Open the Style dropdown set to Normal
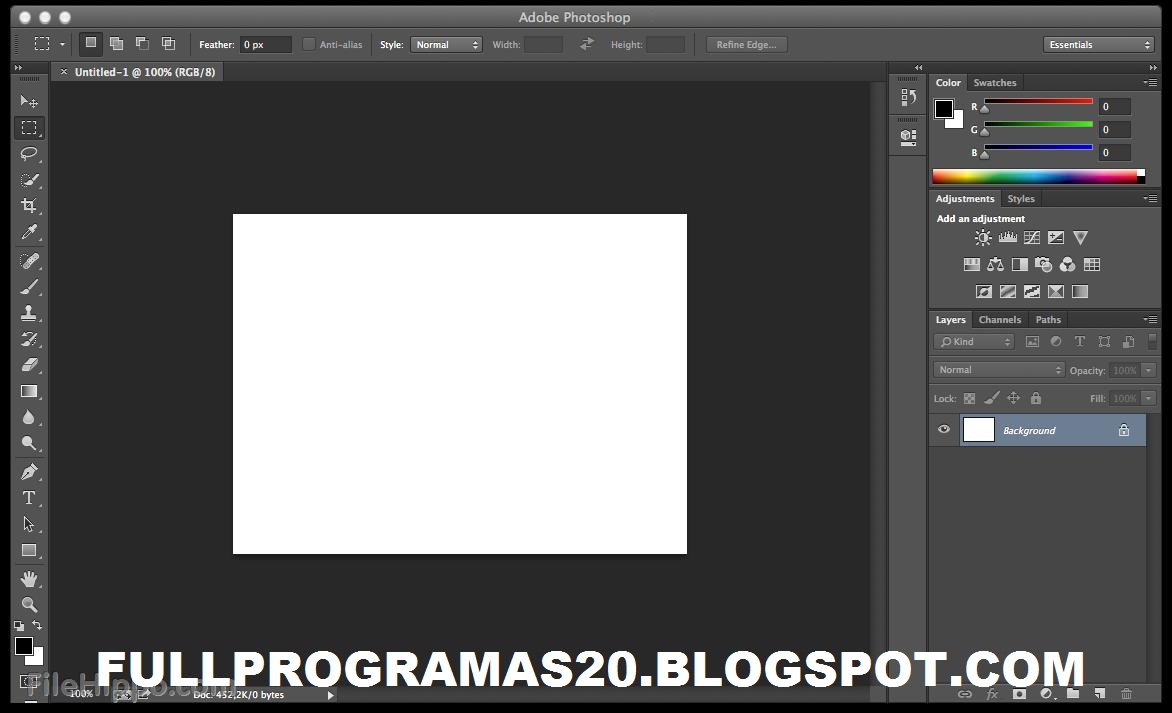 point(446,45)
